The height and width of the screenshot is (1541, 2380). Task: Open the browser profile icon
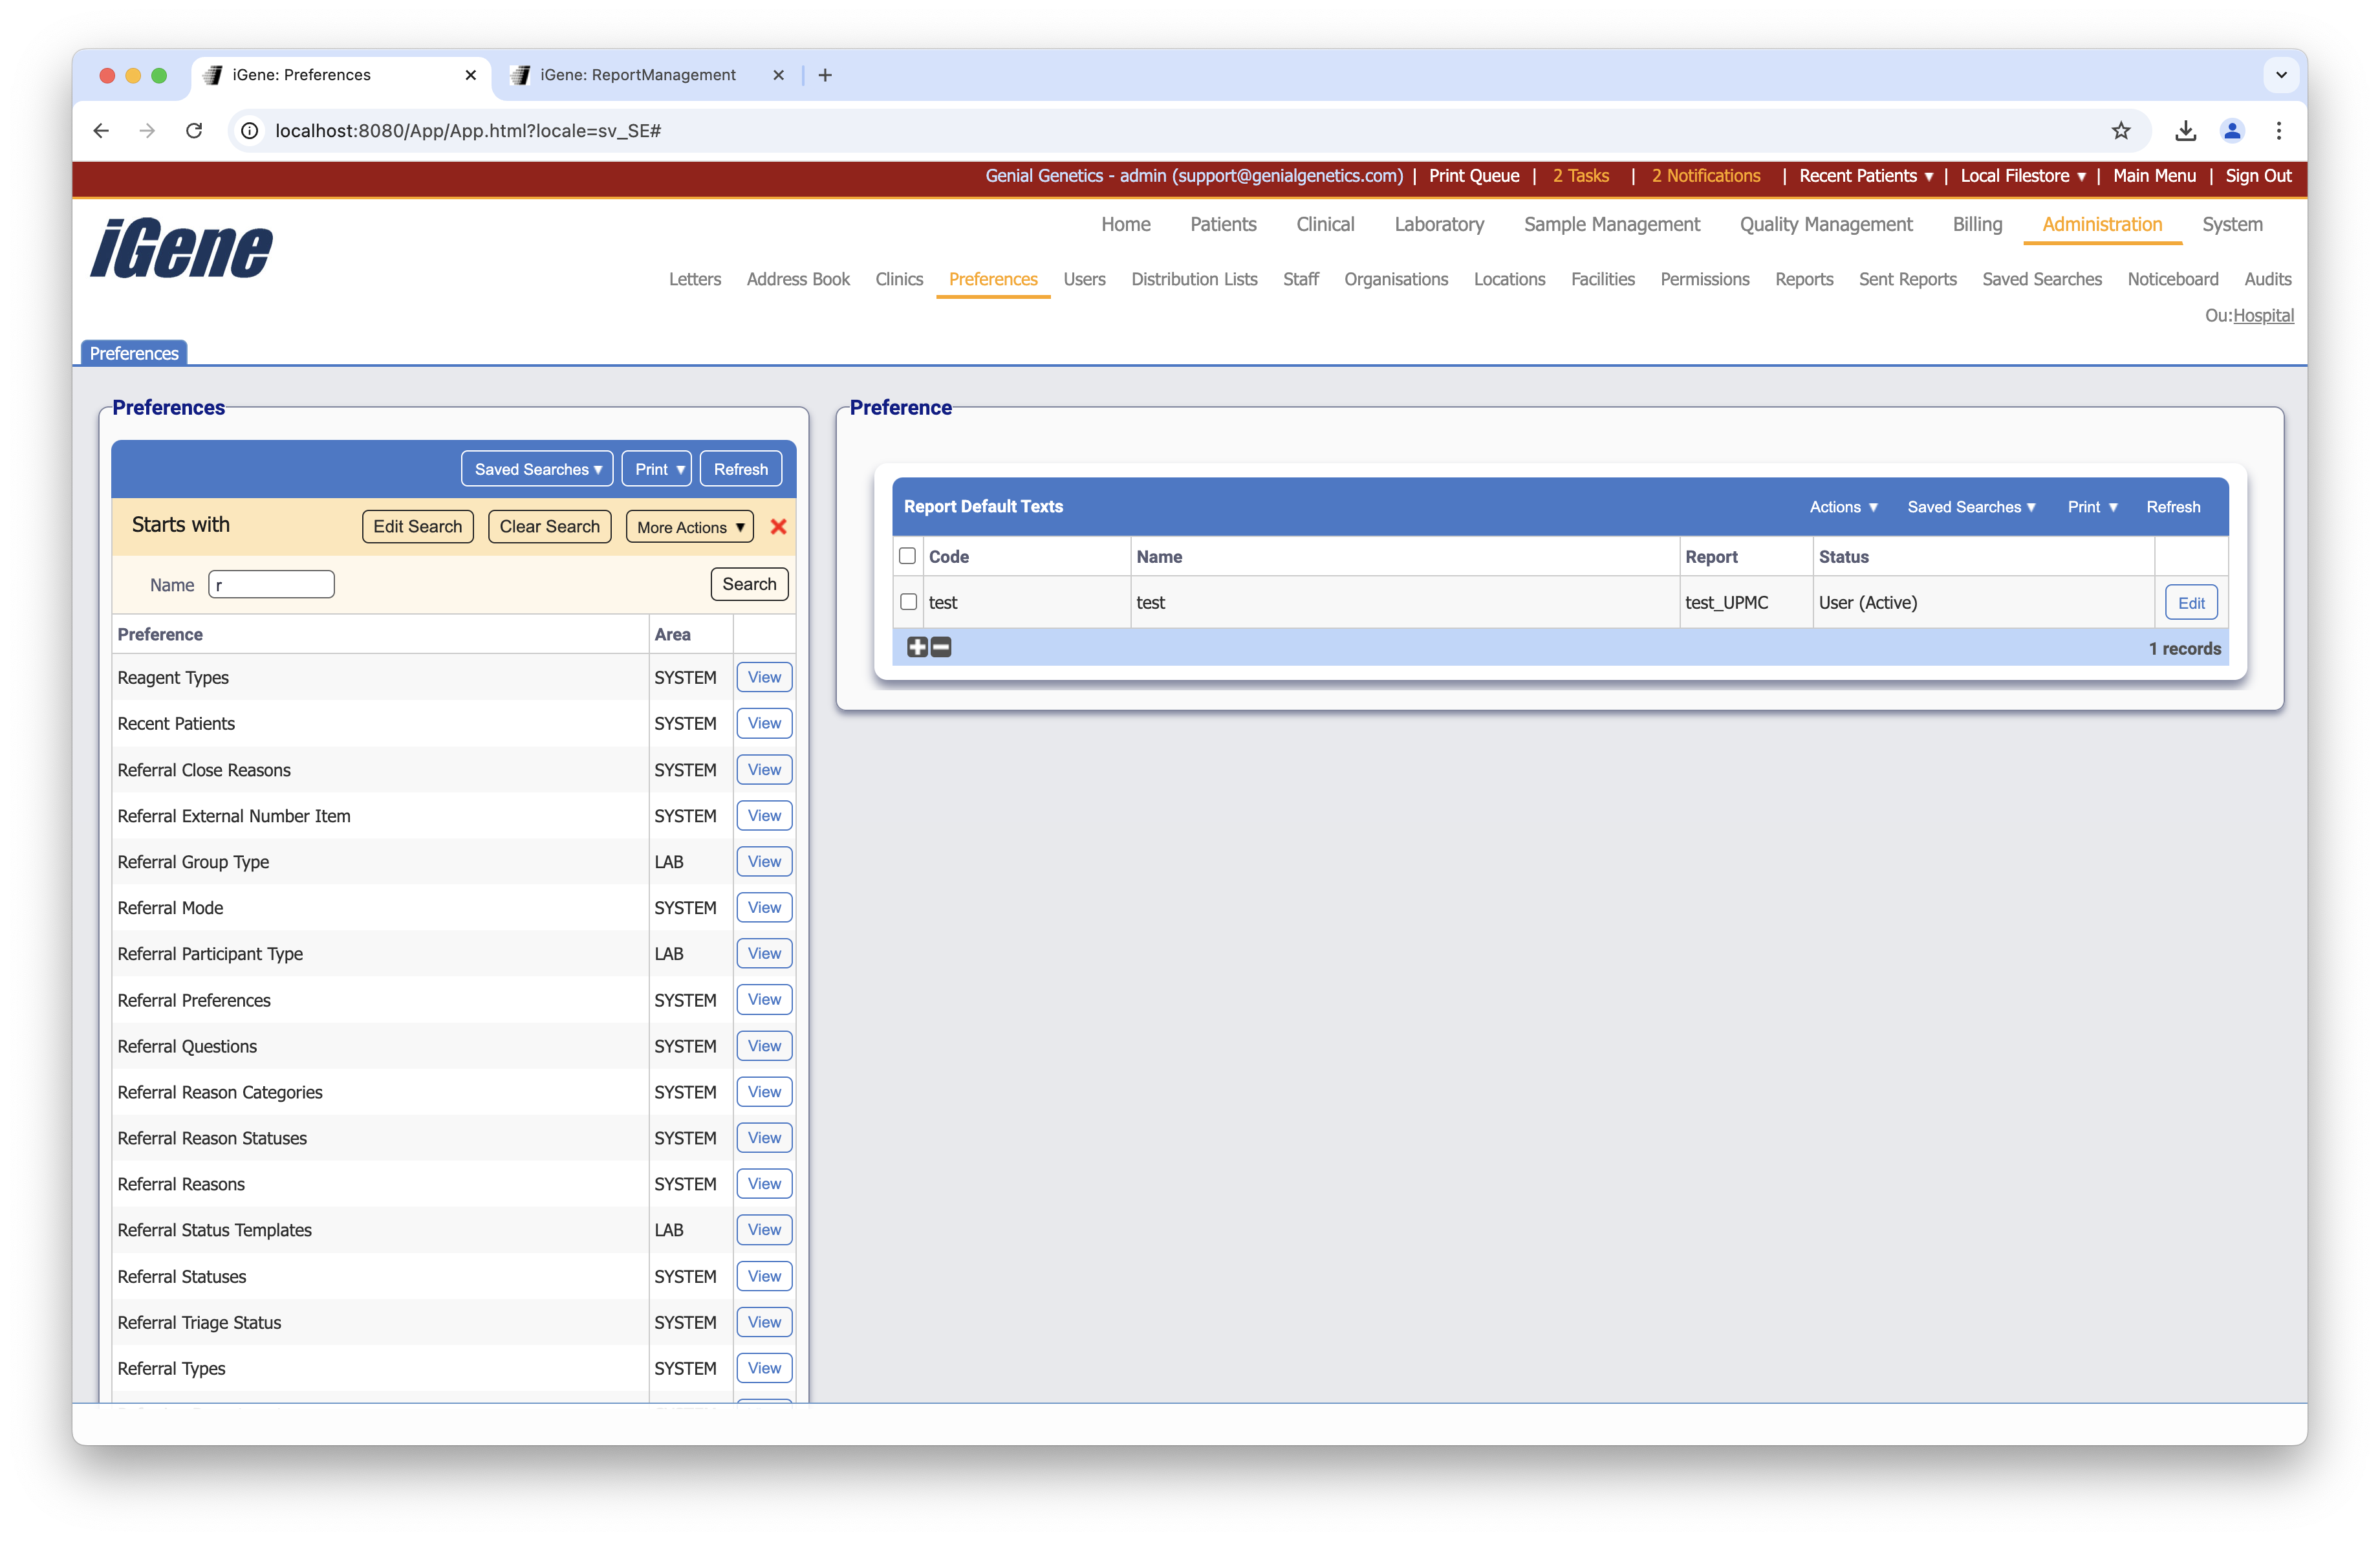[x=2232, y=131]
